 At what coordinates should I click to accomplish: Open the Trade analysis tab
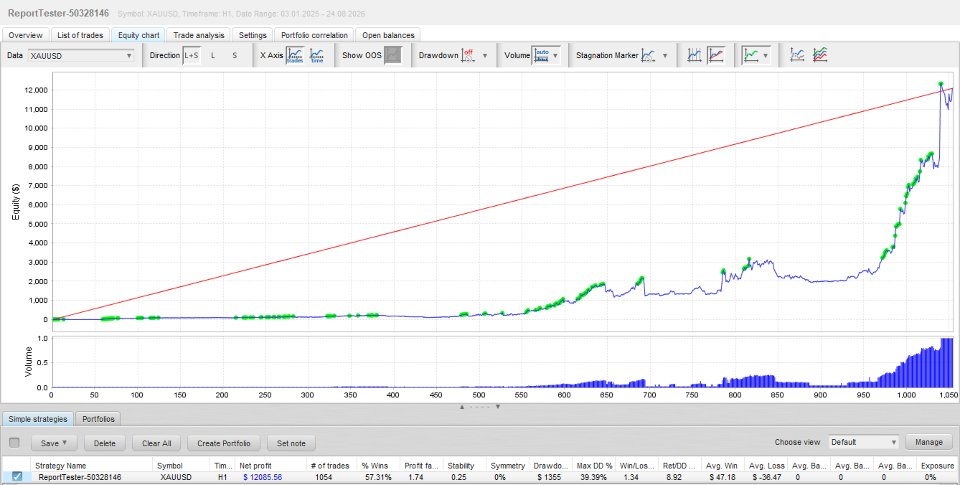[x=198, y=35]
